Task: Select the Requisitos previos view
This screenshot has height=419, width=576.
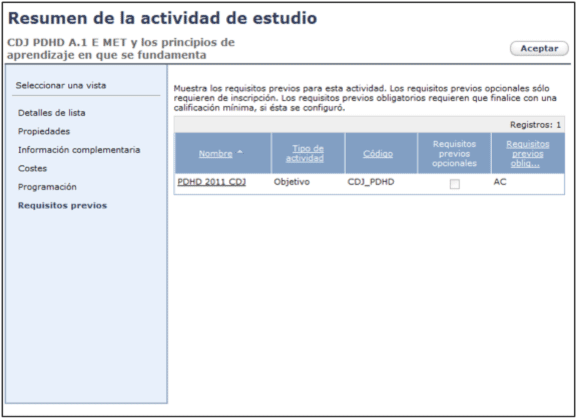Action: tap(62, 205)
